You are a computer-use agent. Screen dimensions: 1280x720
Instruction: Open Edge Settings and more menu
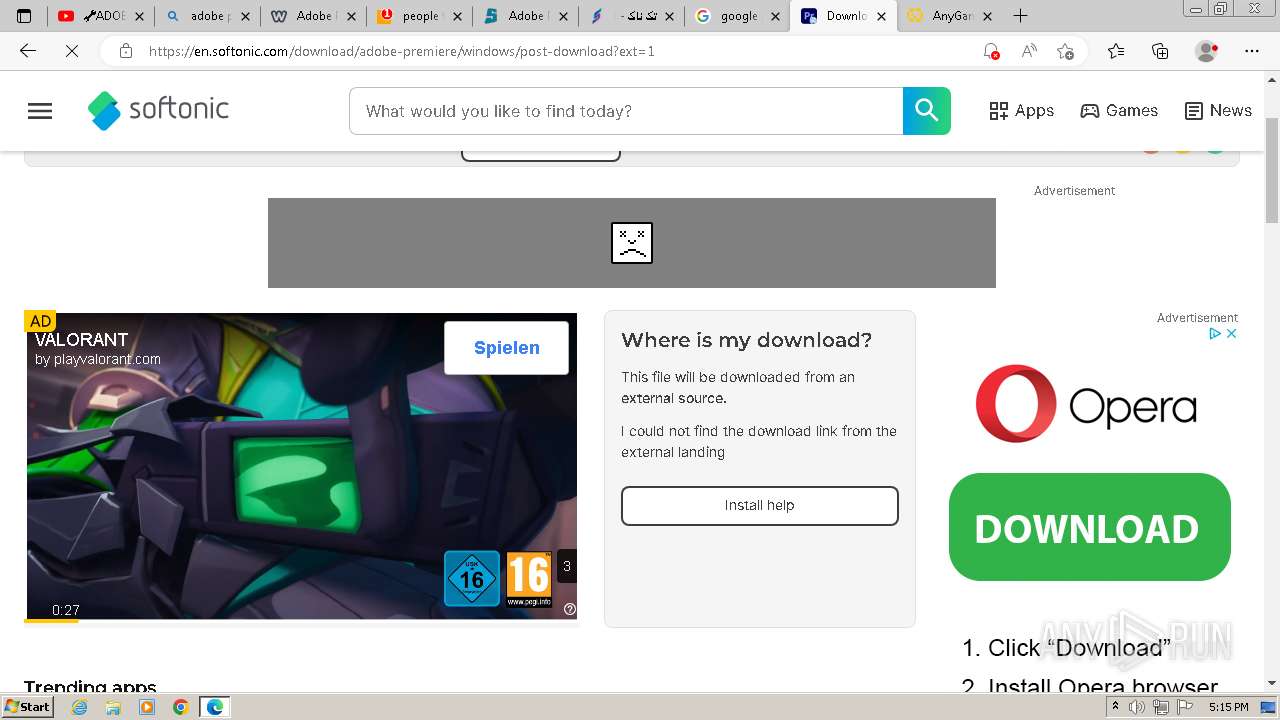pyautogui.click(x=1252, y=51)
